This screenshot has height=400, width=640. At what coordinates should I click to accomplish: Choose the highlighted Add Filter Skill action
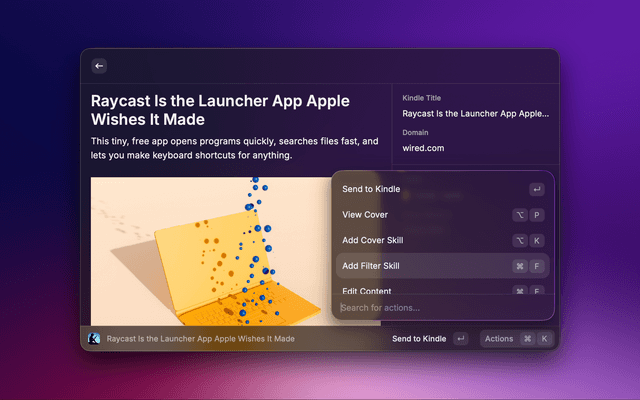pyautogui.click(x=371, y=266)
